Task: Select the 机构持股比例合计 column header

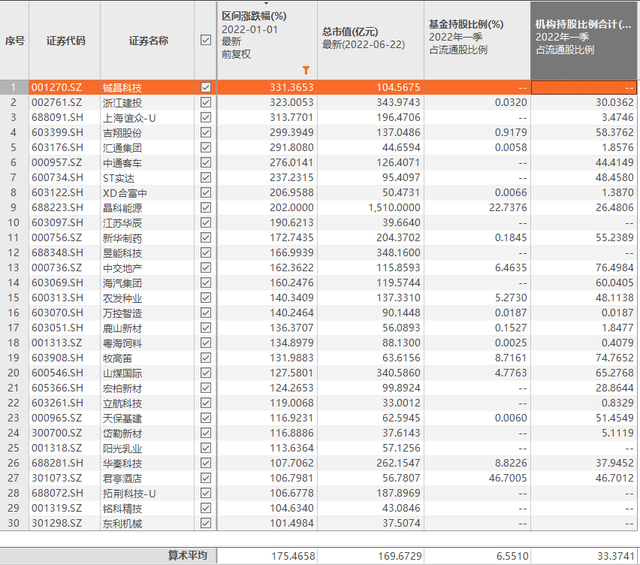Action: click(584, 40)
